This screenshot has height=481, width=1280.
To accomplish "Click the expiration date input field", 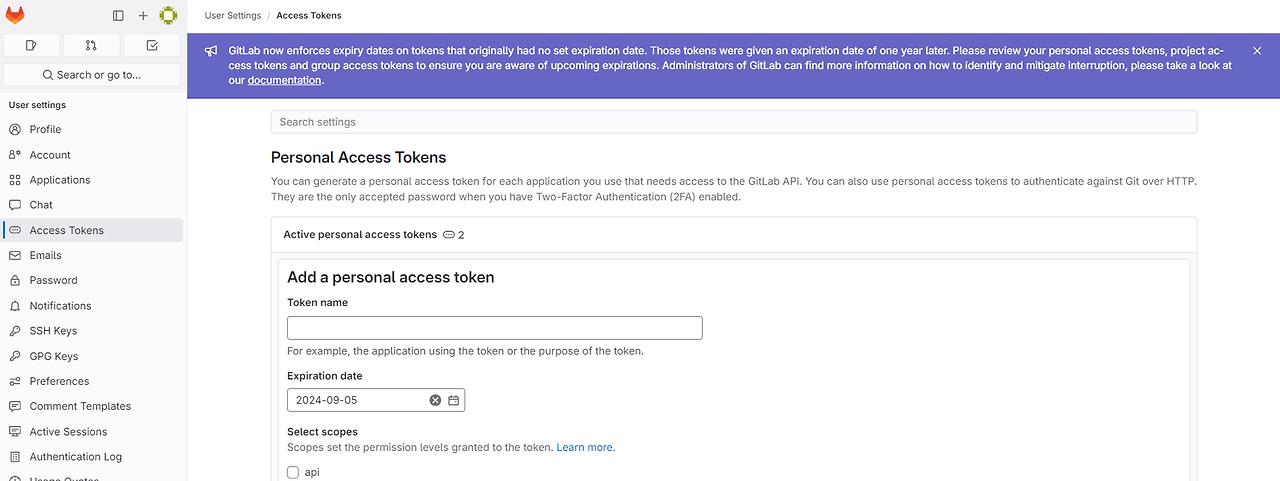I will [376, 400].
